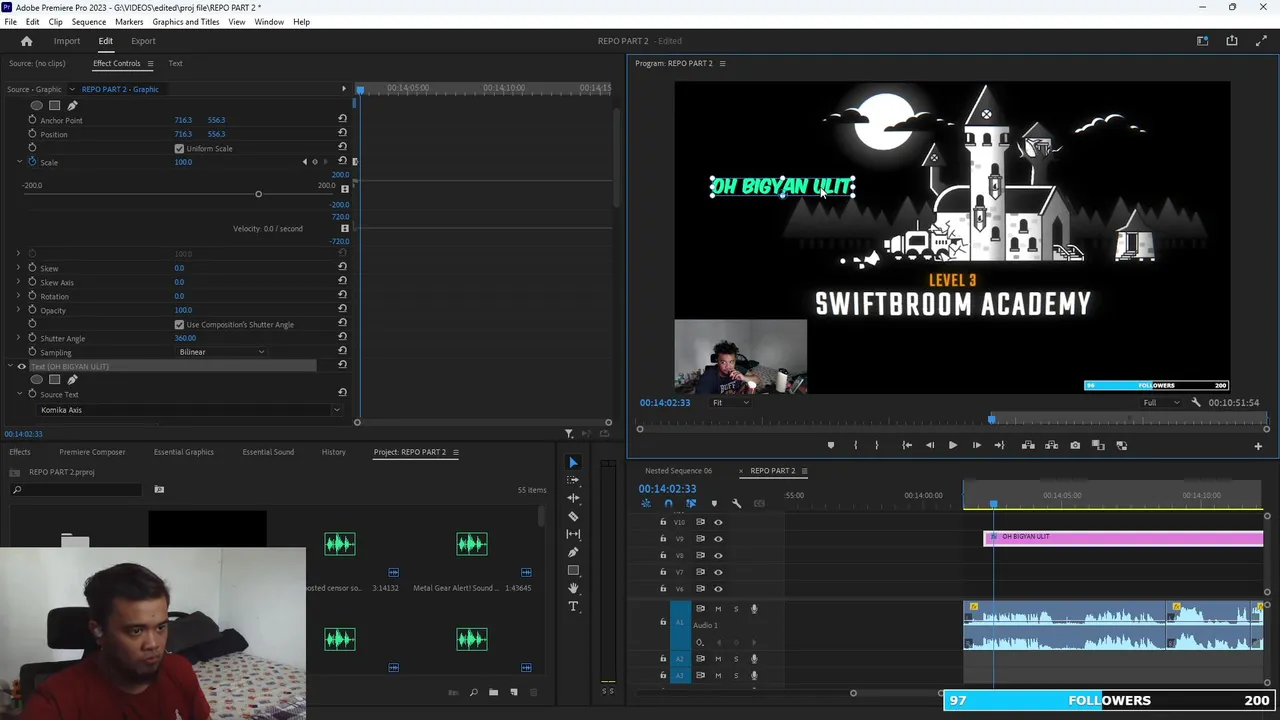The height and width of the screenshot is (720, 1280).
Task: Toggle fullscreen video output icon
Action: (x=1261, y=41)
